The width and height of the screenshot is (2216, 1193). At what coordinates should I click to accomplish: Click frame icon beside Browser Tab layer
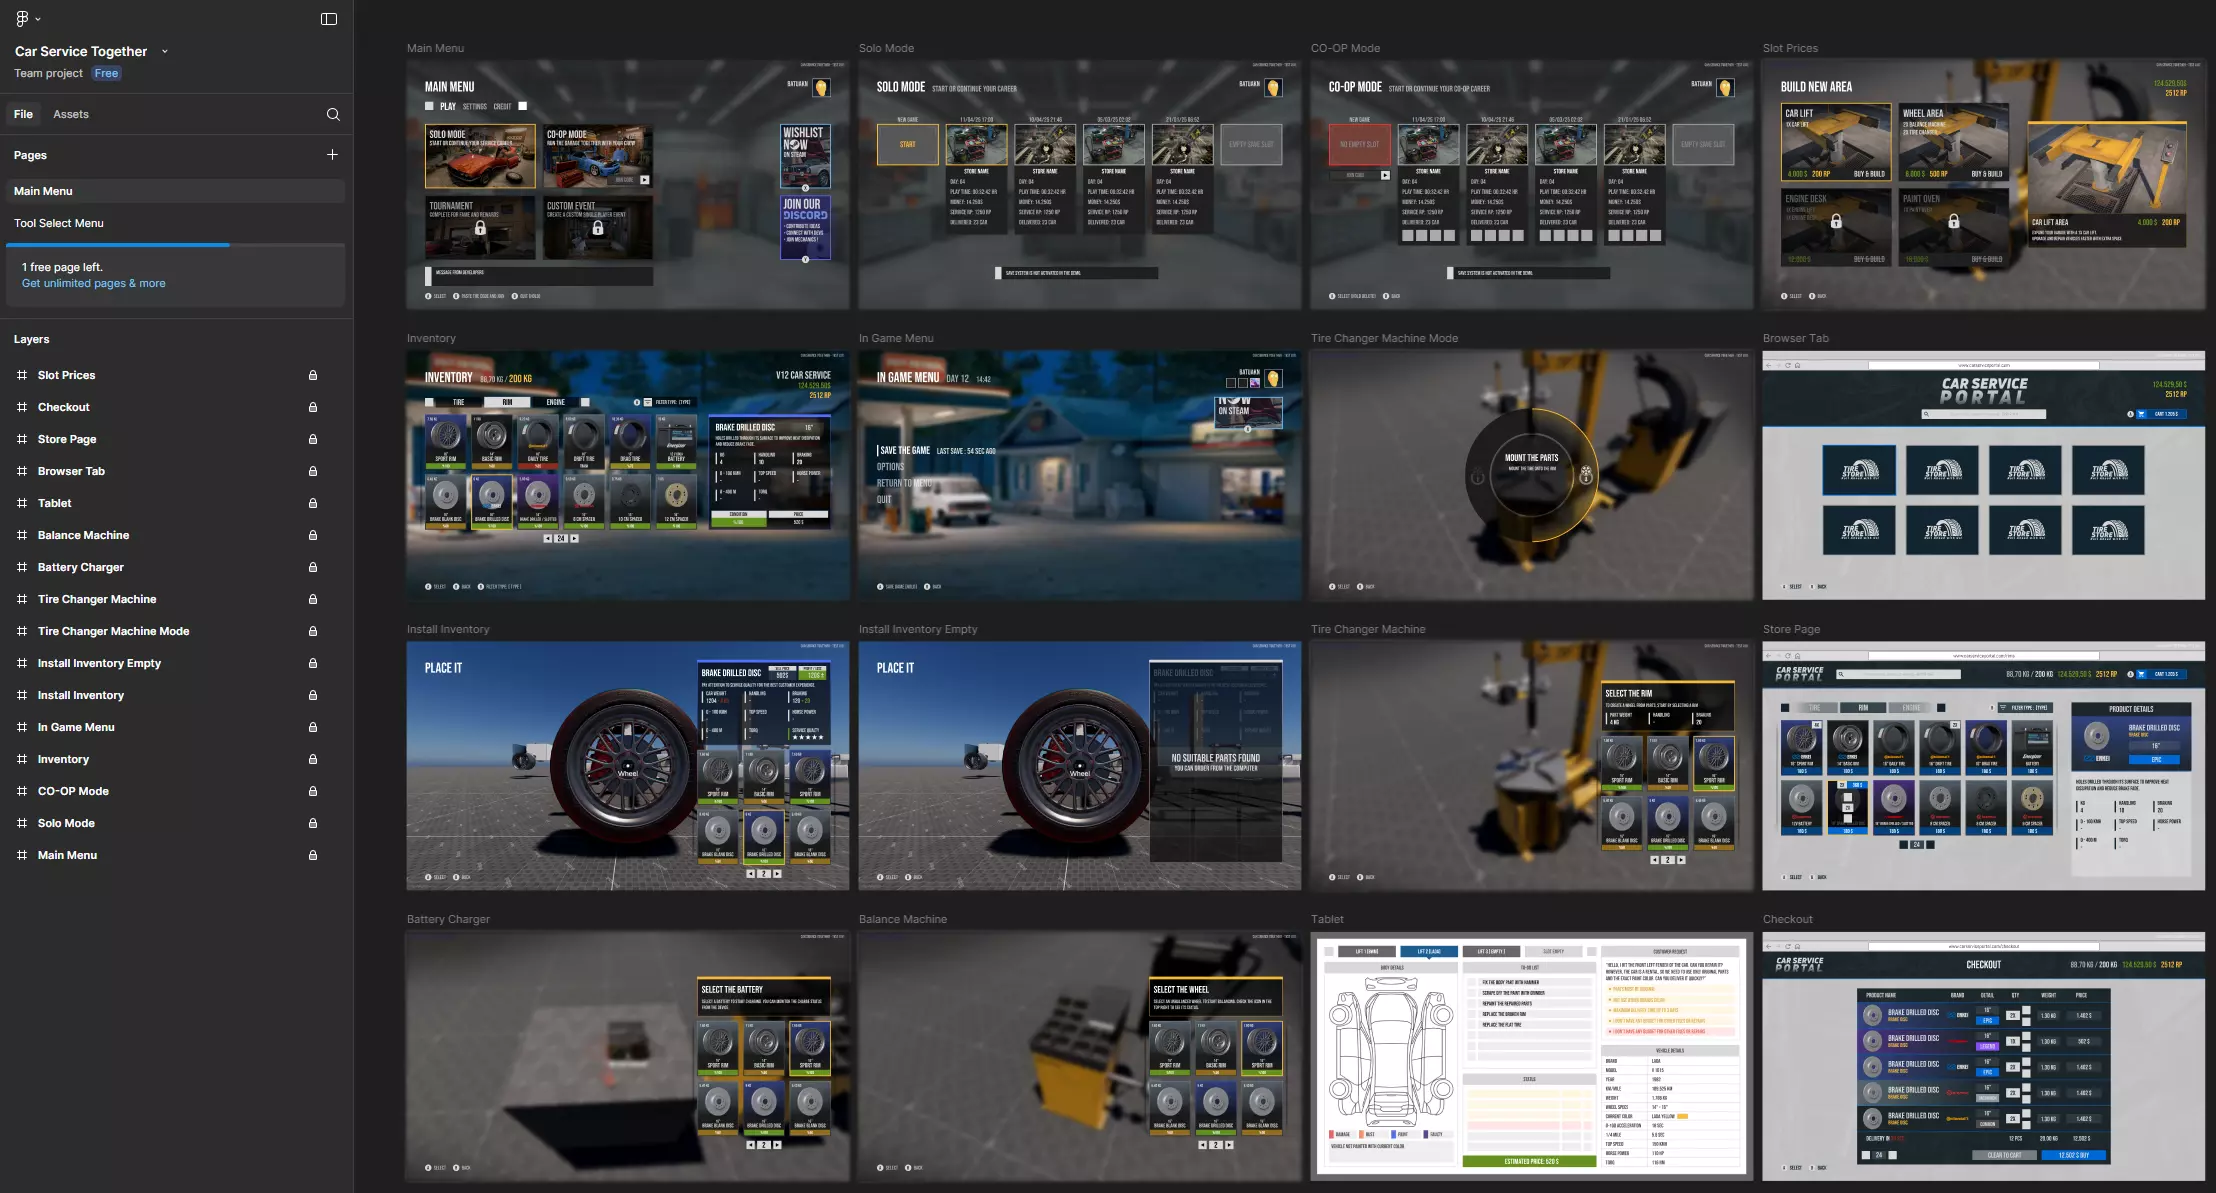pyautogui.click(x=22, y=471)
